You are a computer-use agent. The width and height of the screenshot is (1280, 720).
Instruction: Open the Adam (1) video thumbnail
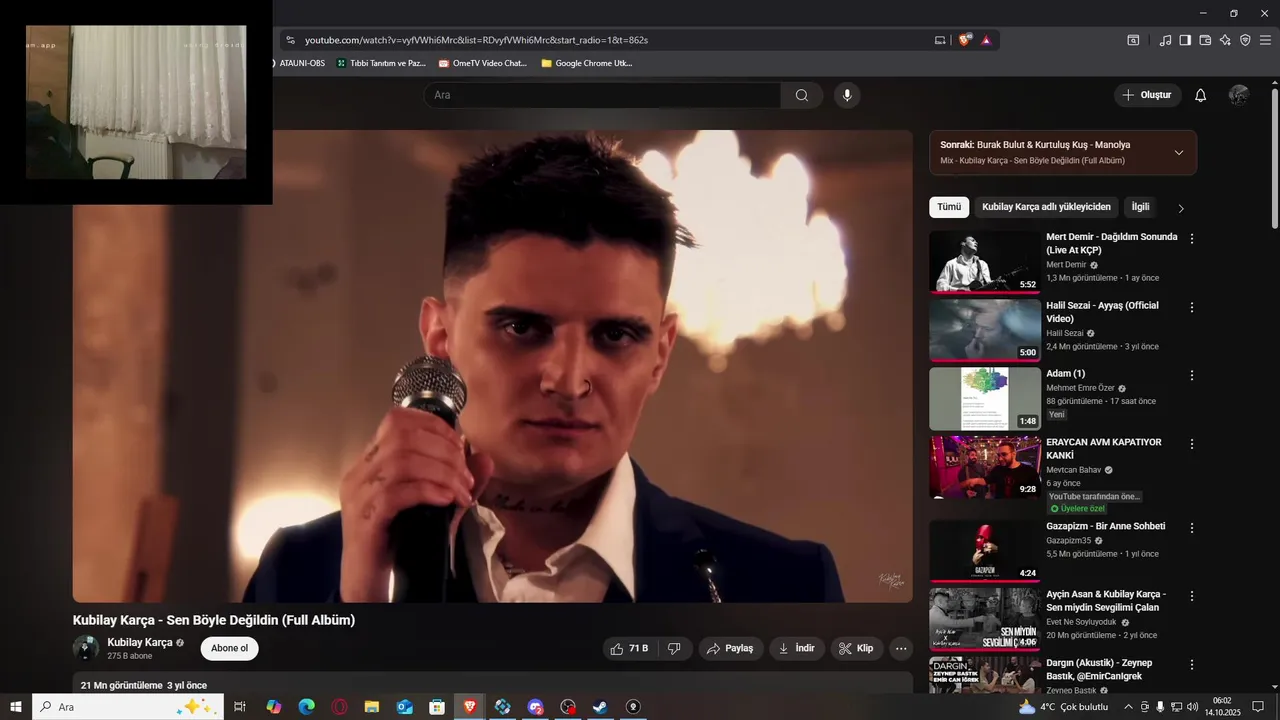[985, 399]
